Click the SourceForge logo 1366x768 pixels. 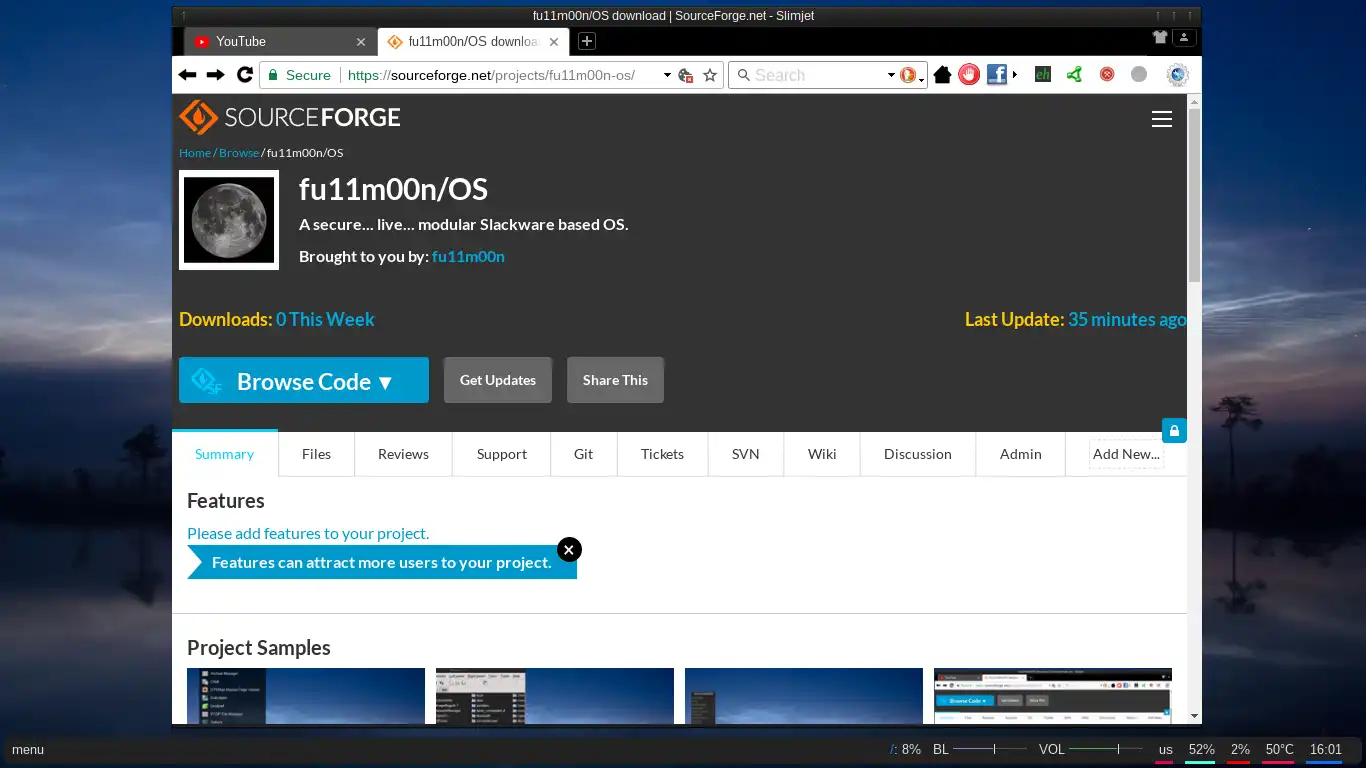click(x=290, y=117)
